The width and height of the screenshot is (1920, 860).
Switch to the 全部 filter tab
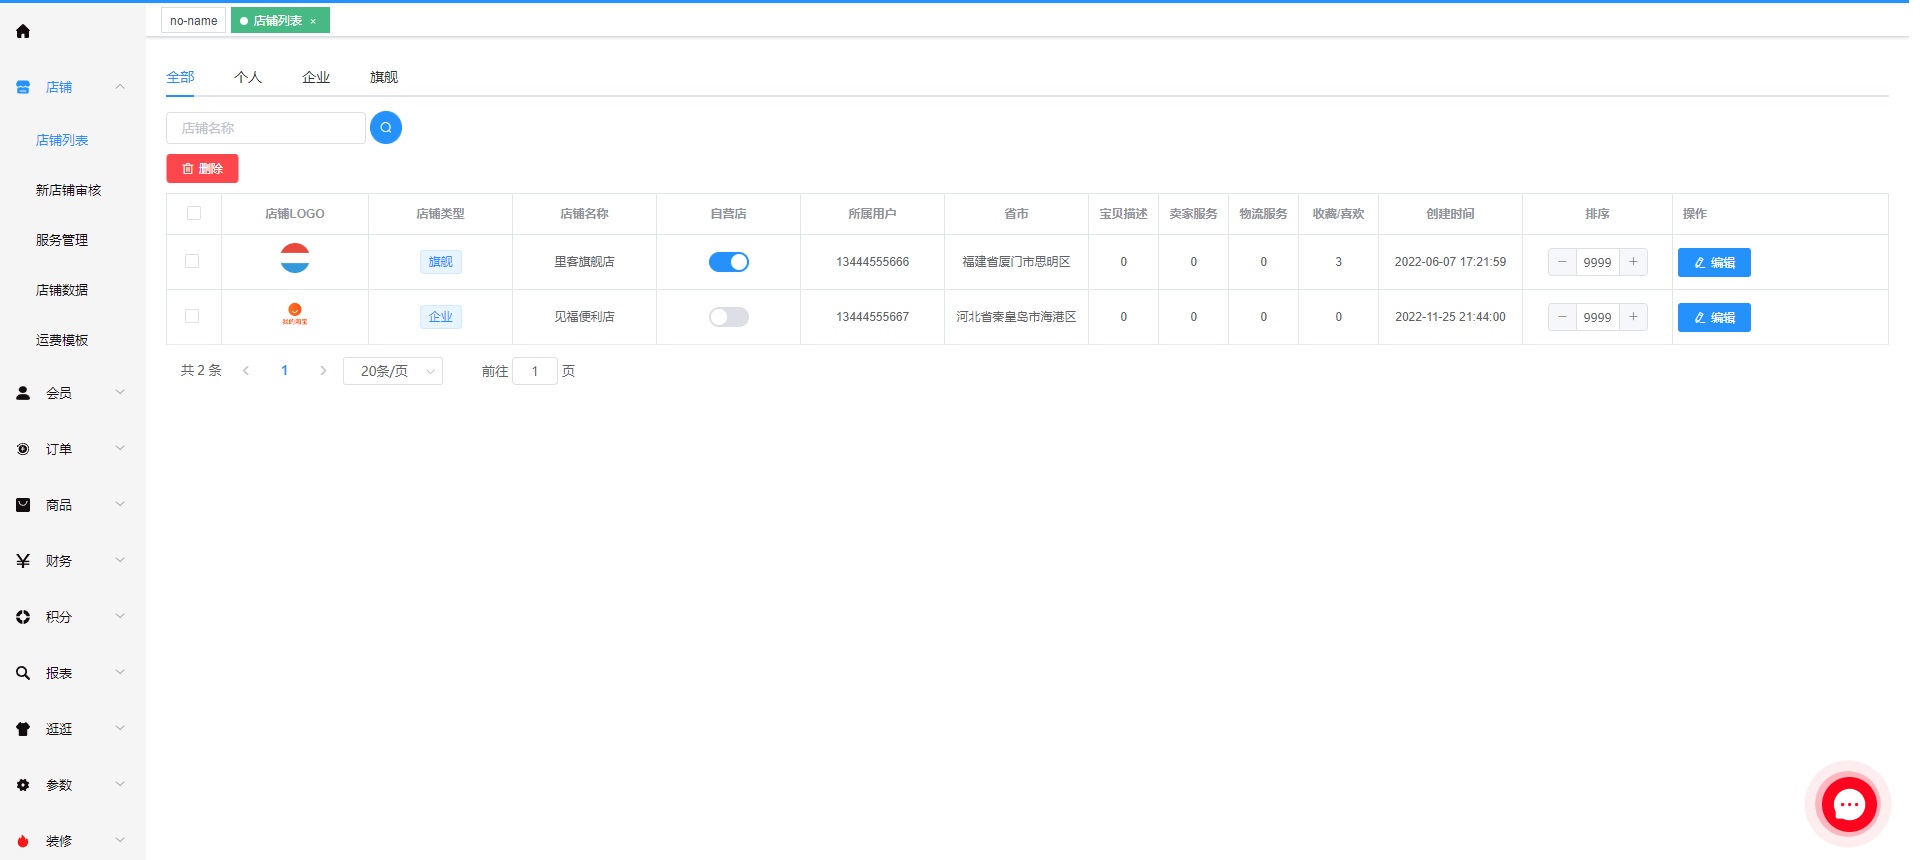[x=180, y=77]
